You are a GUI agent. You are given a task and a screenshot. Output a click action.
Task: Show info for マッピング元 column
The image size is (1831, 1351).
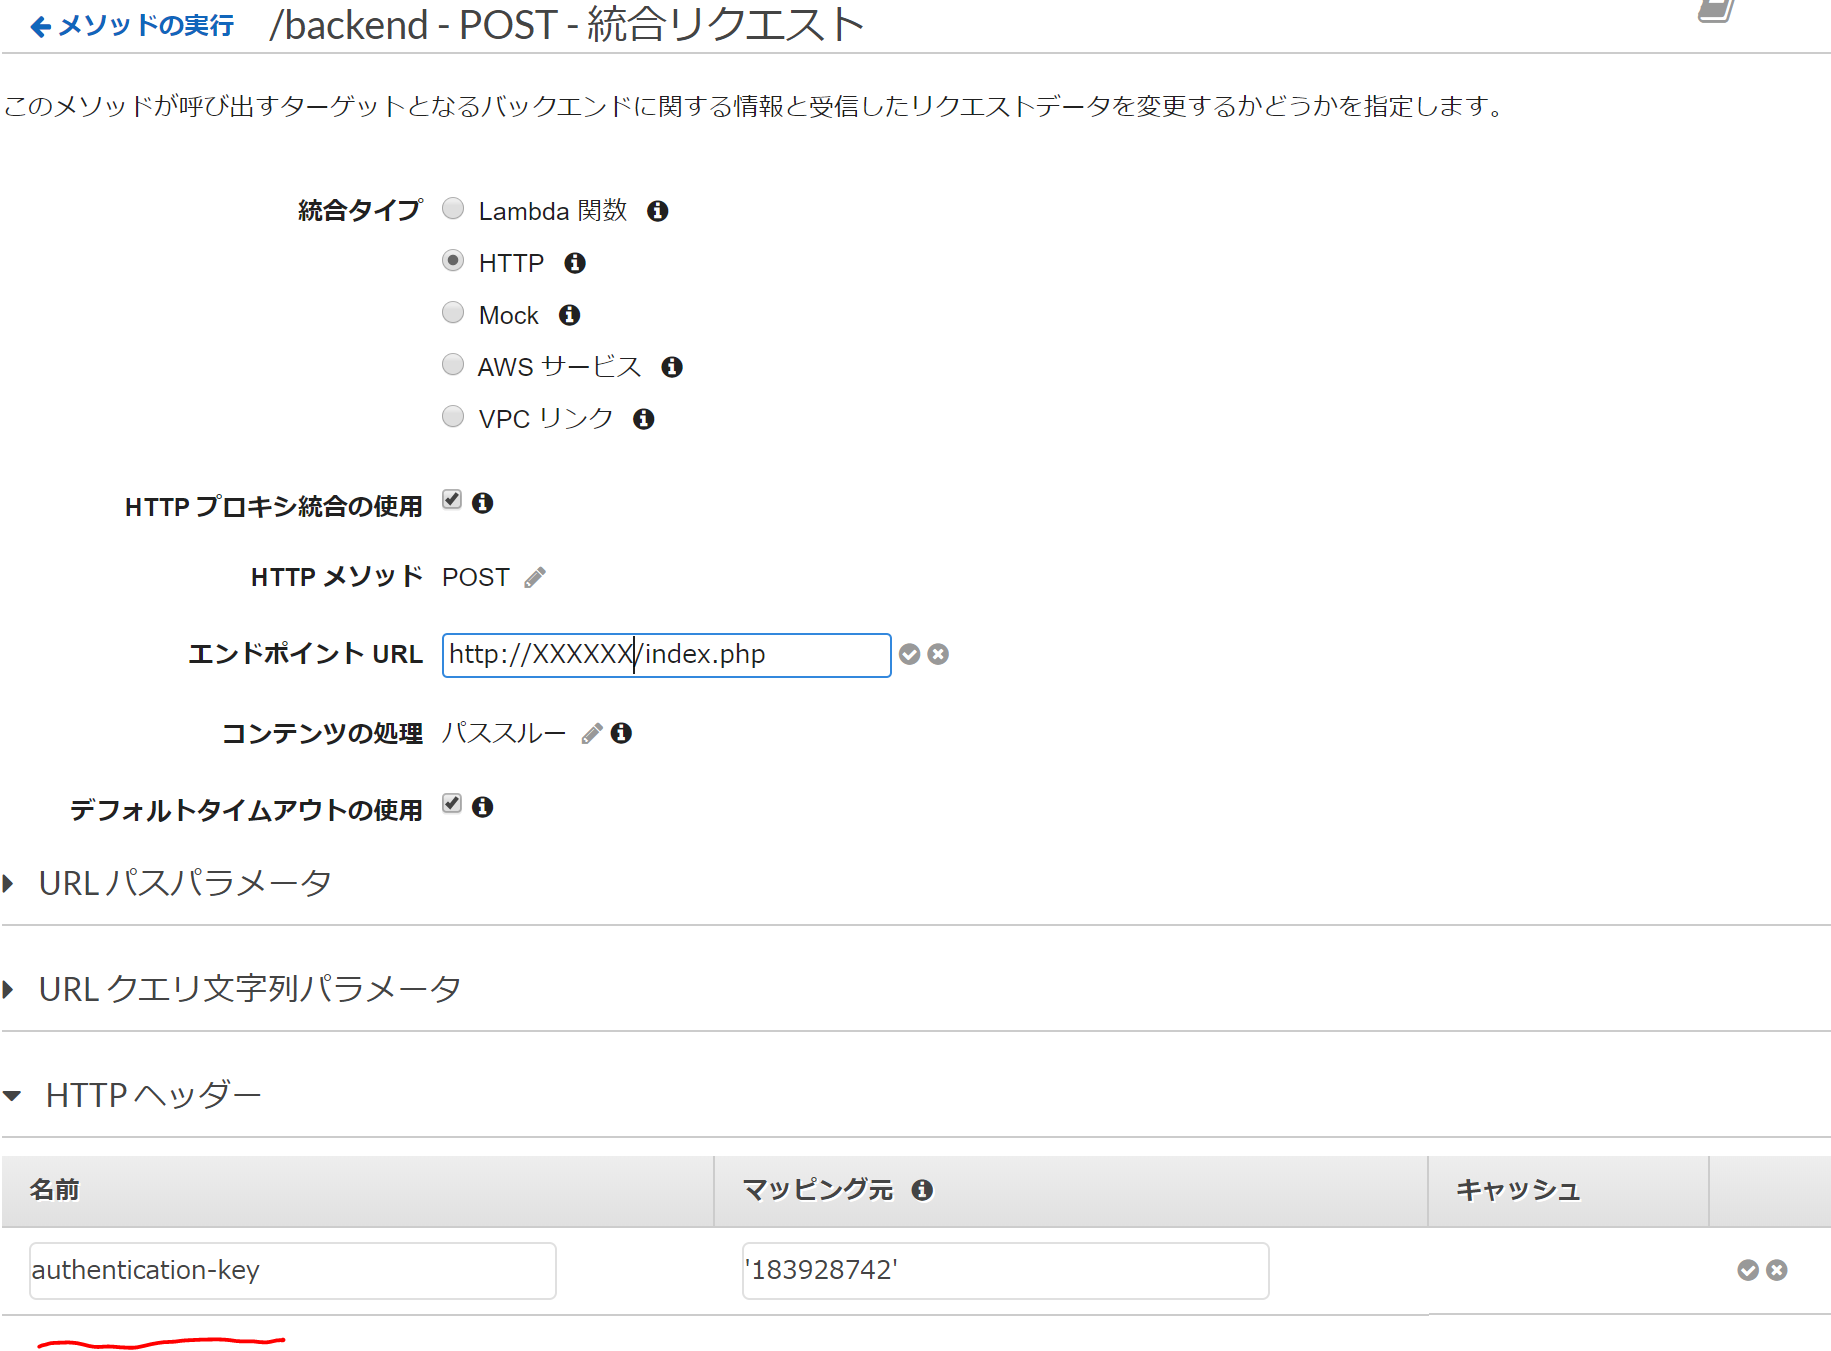point(922,1190)
